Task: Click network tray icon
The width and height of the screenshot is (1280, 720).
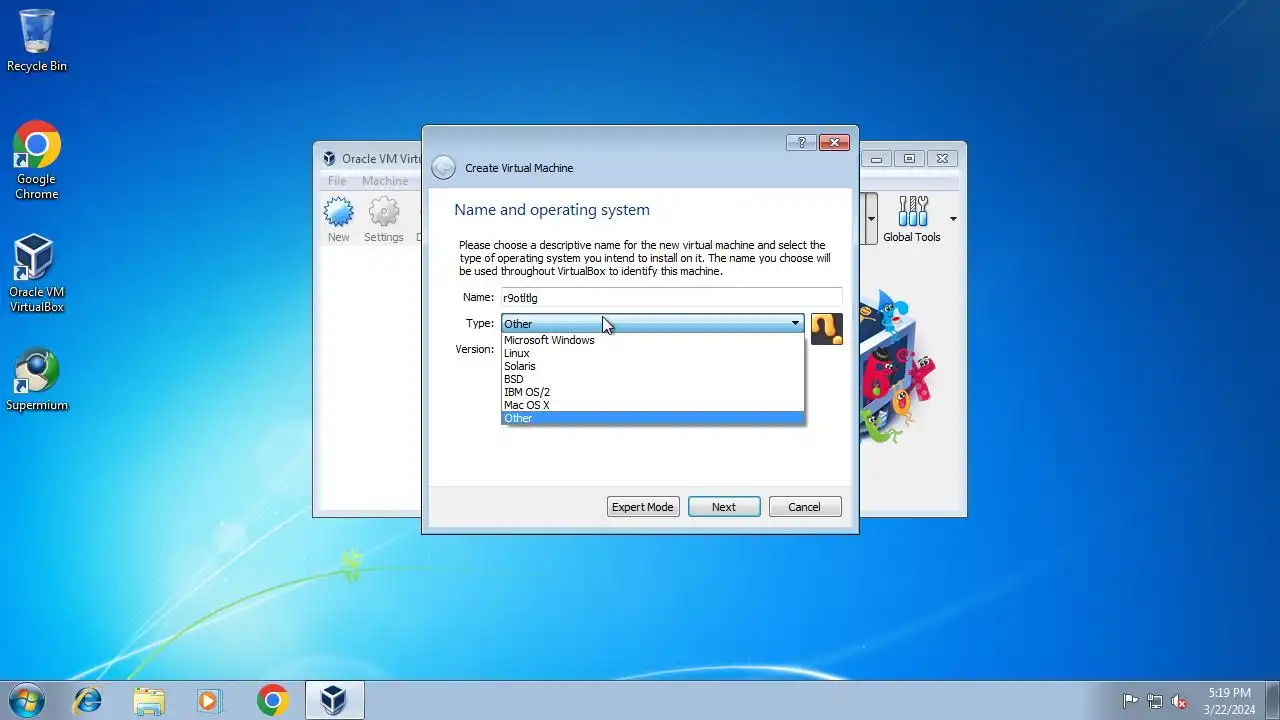Action: (x=1155, y=701)
